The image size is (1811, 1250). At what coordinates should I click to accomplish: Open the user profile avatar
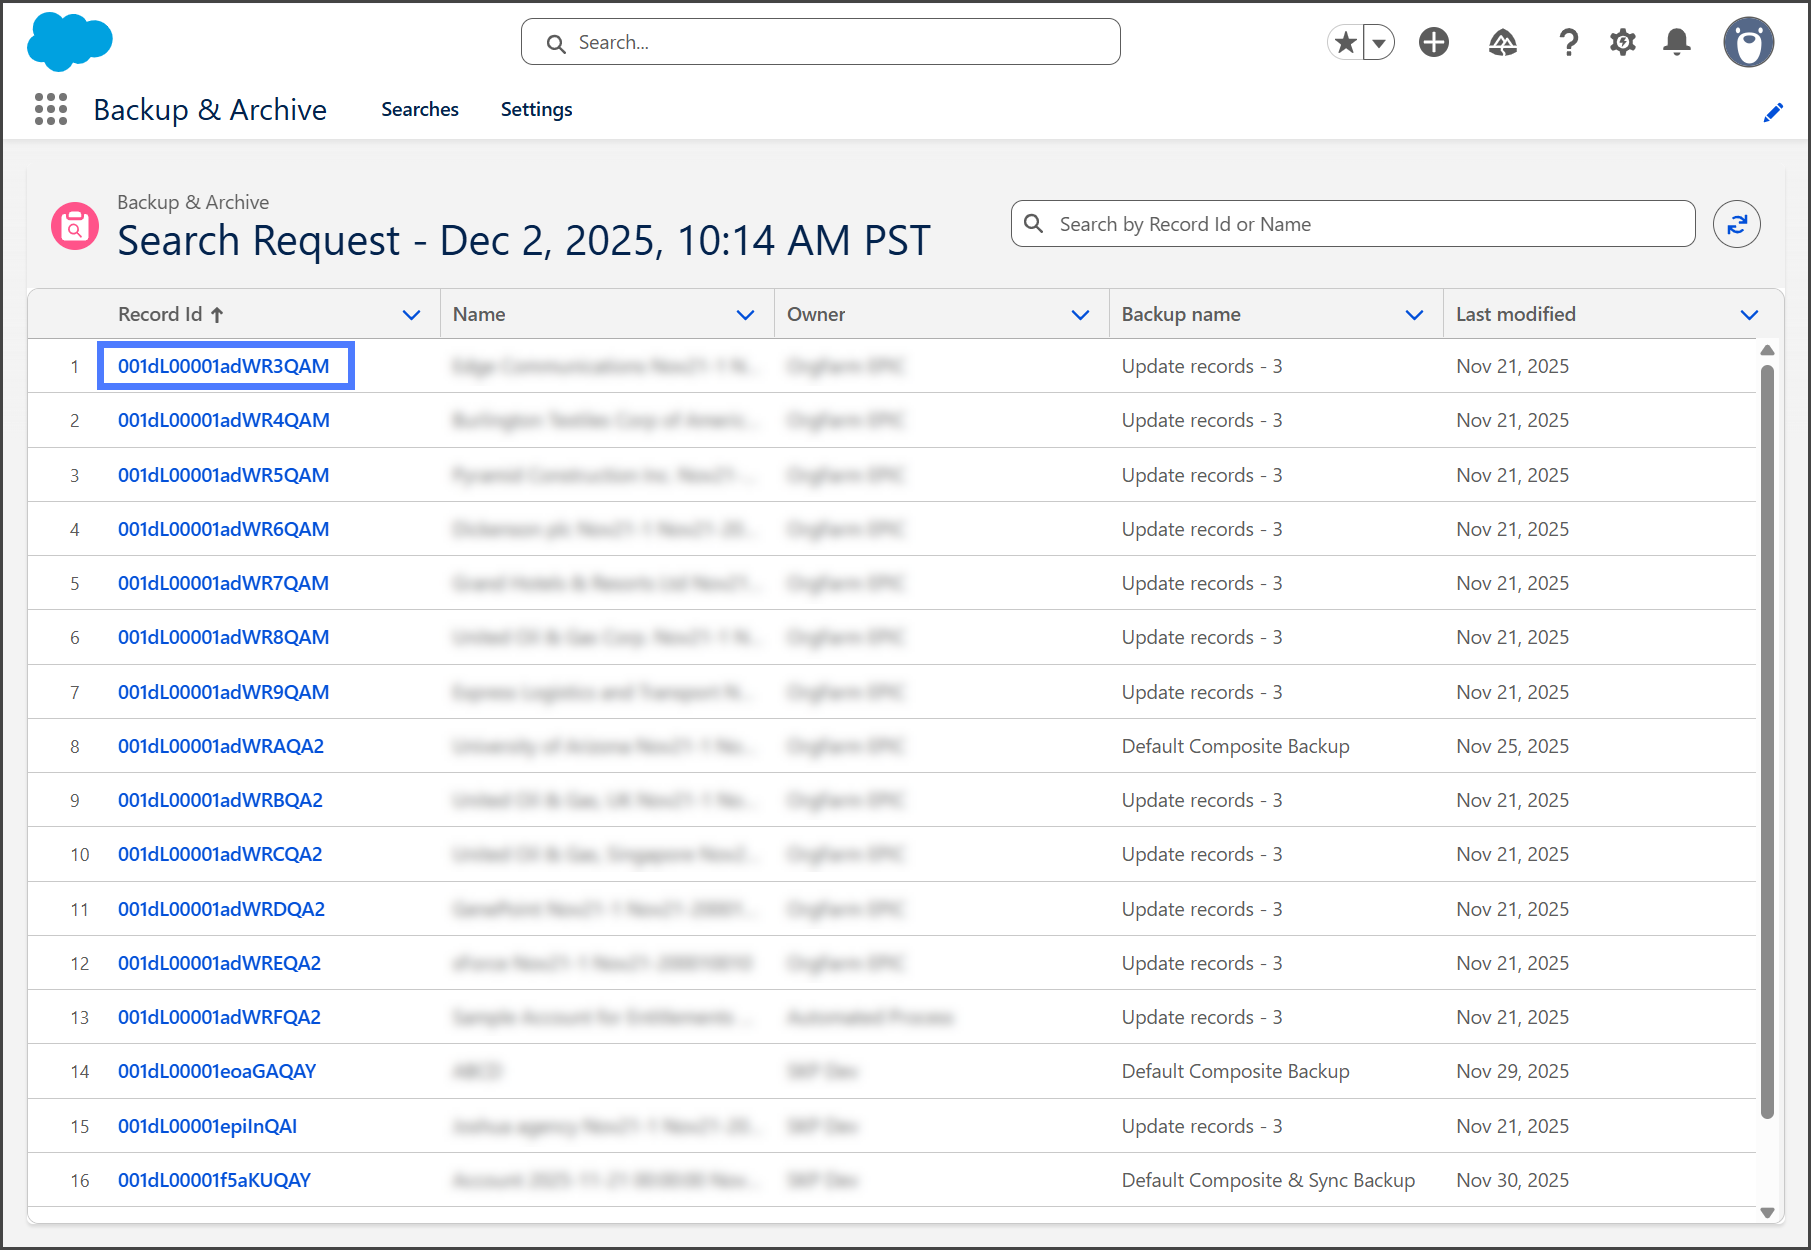(1747, 42)
